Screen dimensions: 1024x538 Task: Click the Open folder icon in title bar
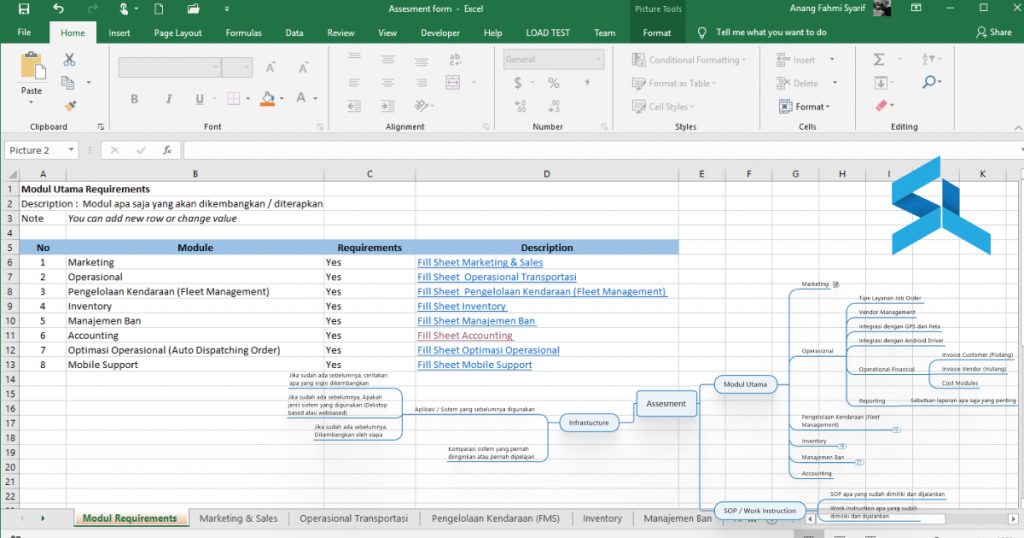(193, 8)
